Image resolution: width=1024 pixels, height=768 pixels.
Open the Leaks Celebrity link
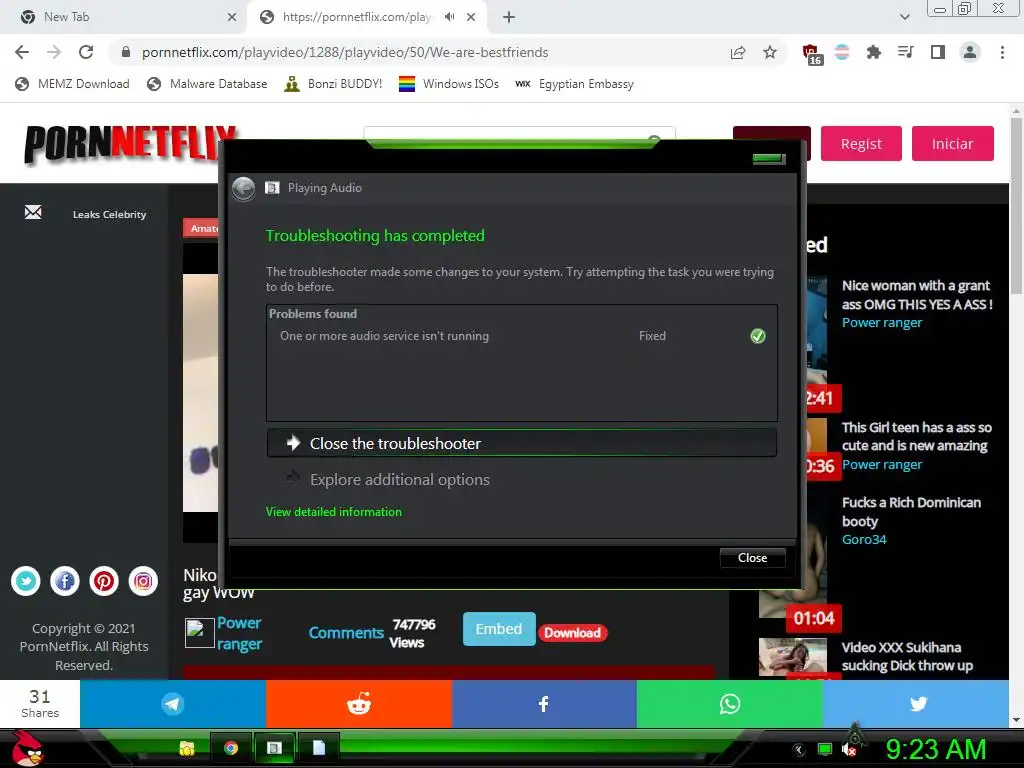(109, 214)
